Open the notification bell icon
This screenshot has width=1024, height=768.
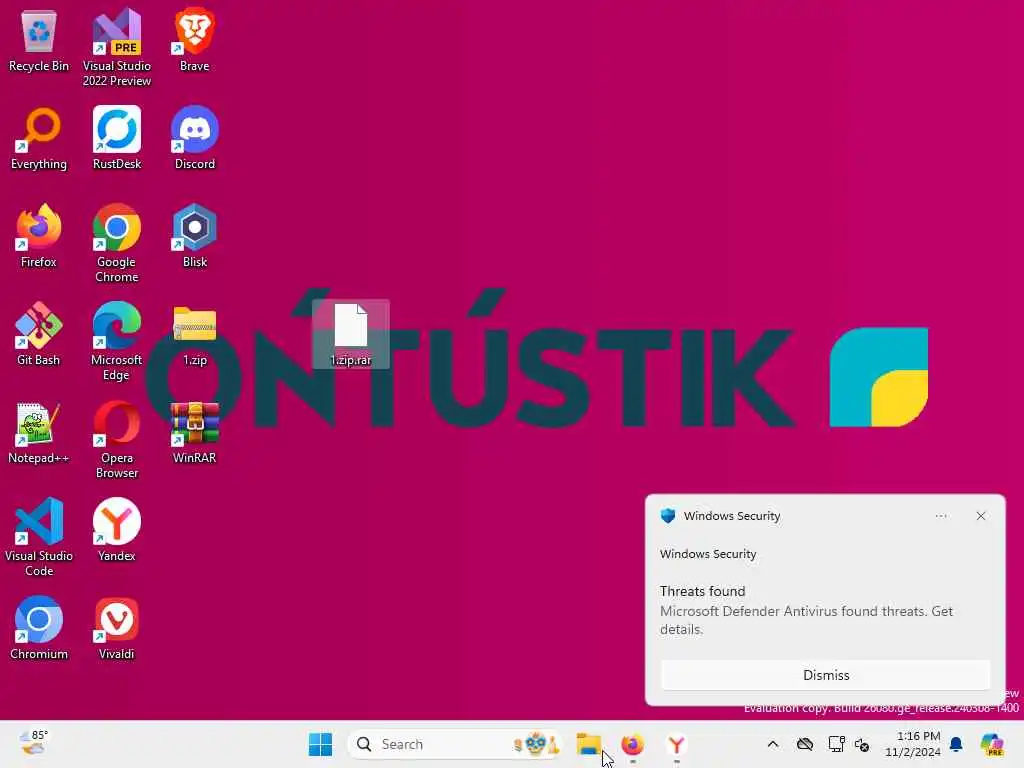[x=956, y=744]
